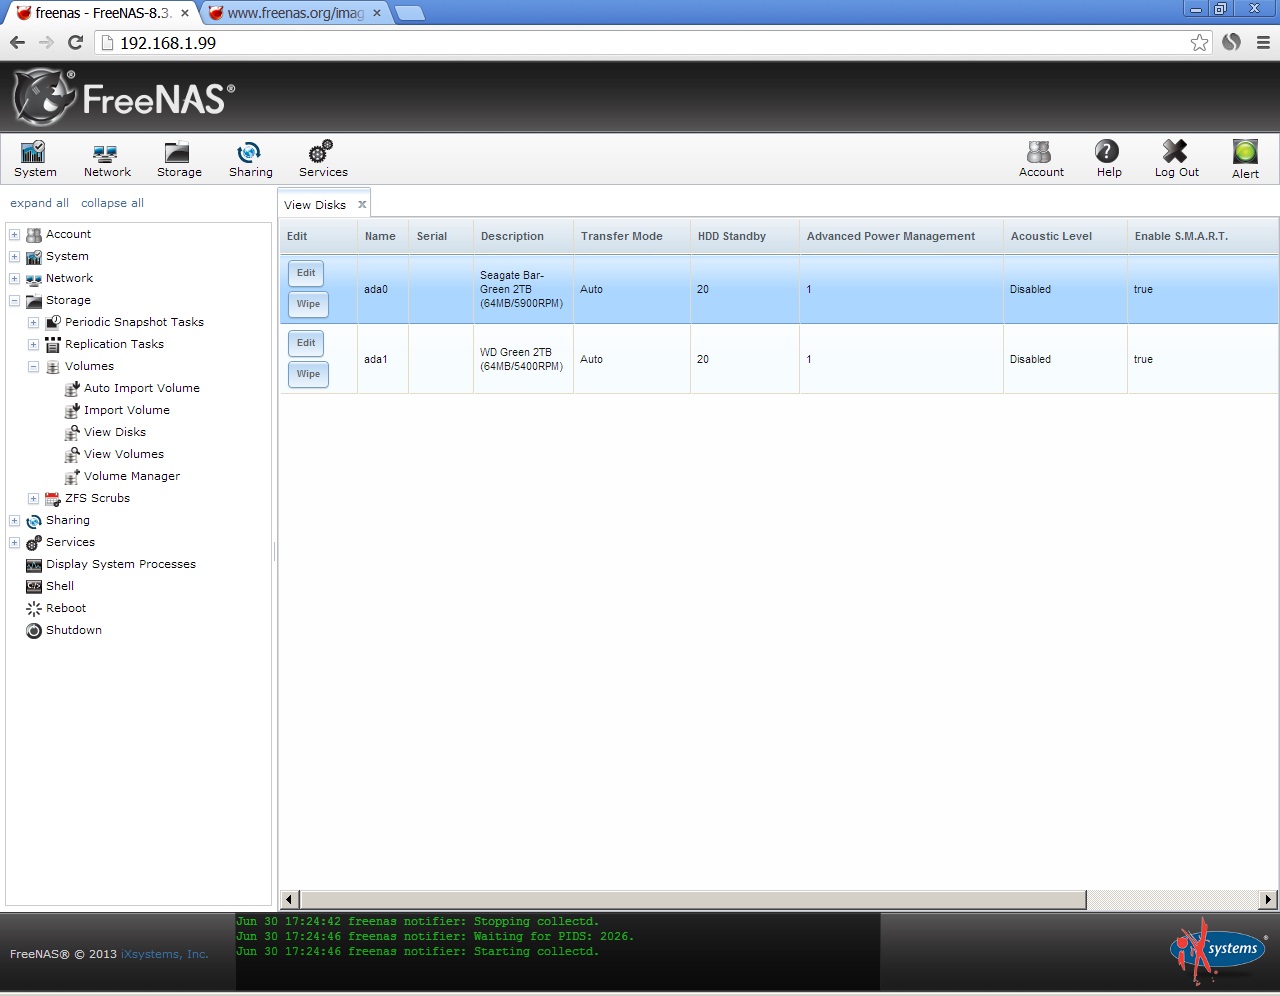Open the Sharing toolbar icon

tap(250, 158)
